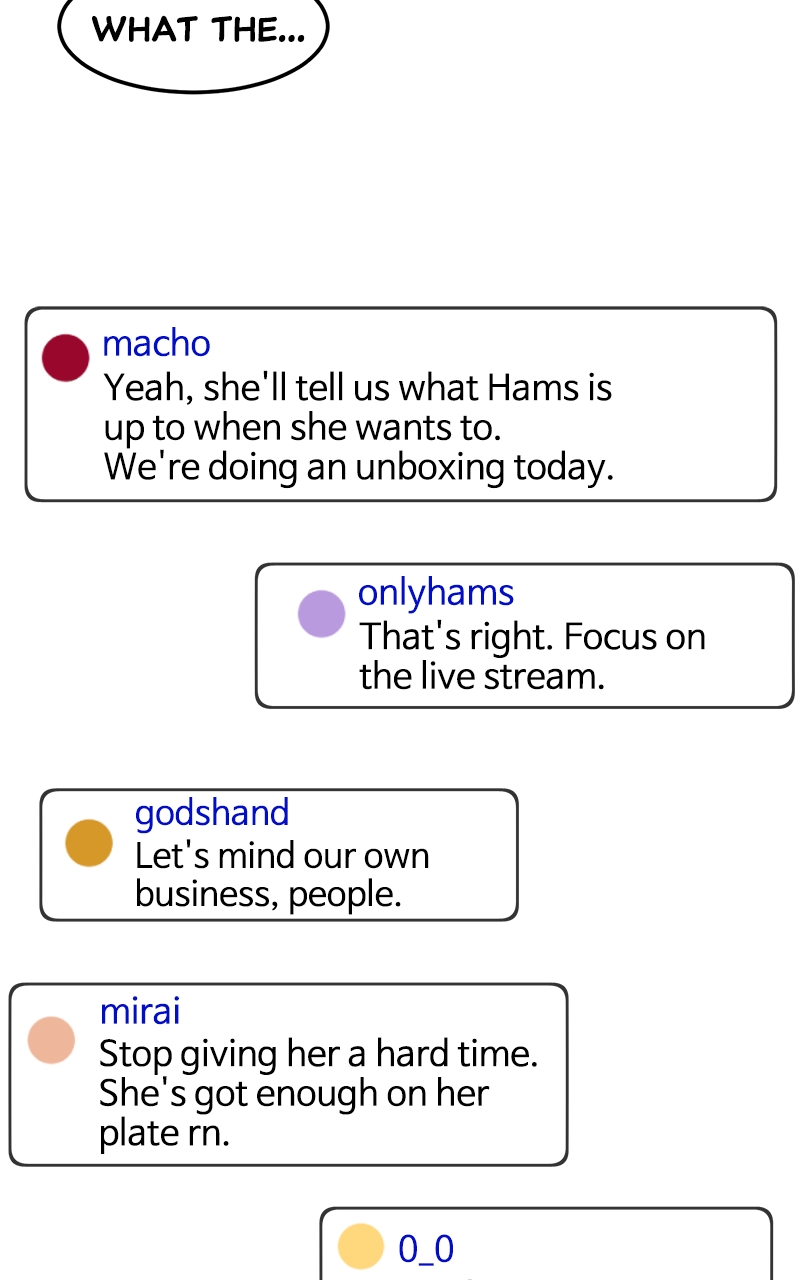Click the text 'business, people.' in godshand's message
Viewport: 800px width, 1280px height.
pos(268,894)
